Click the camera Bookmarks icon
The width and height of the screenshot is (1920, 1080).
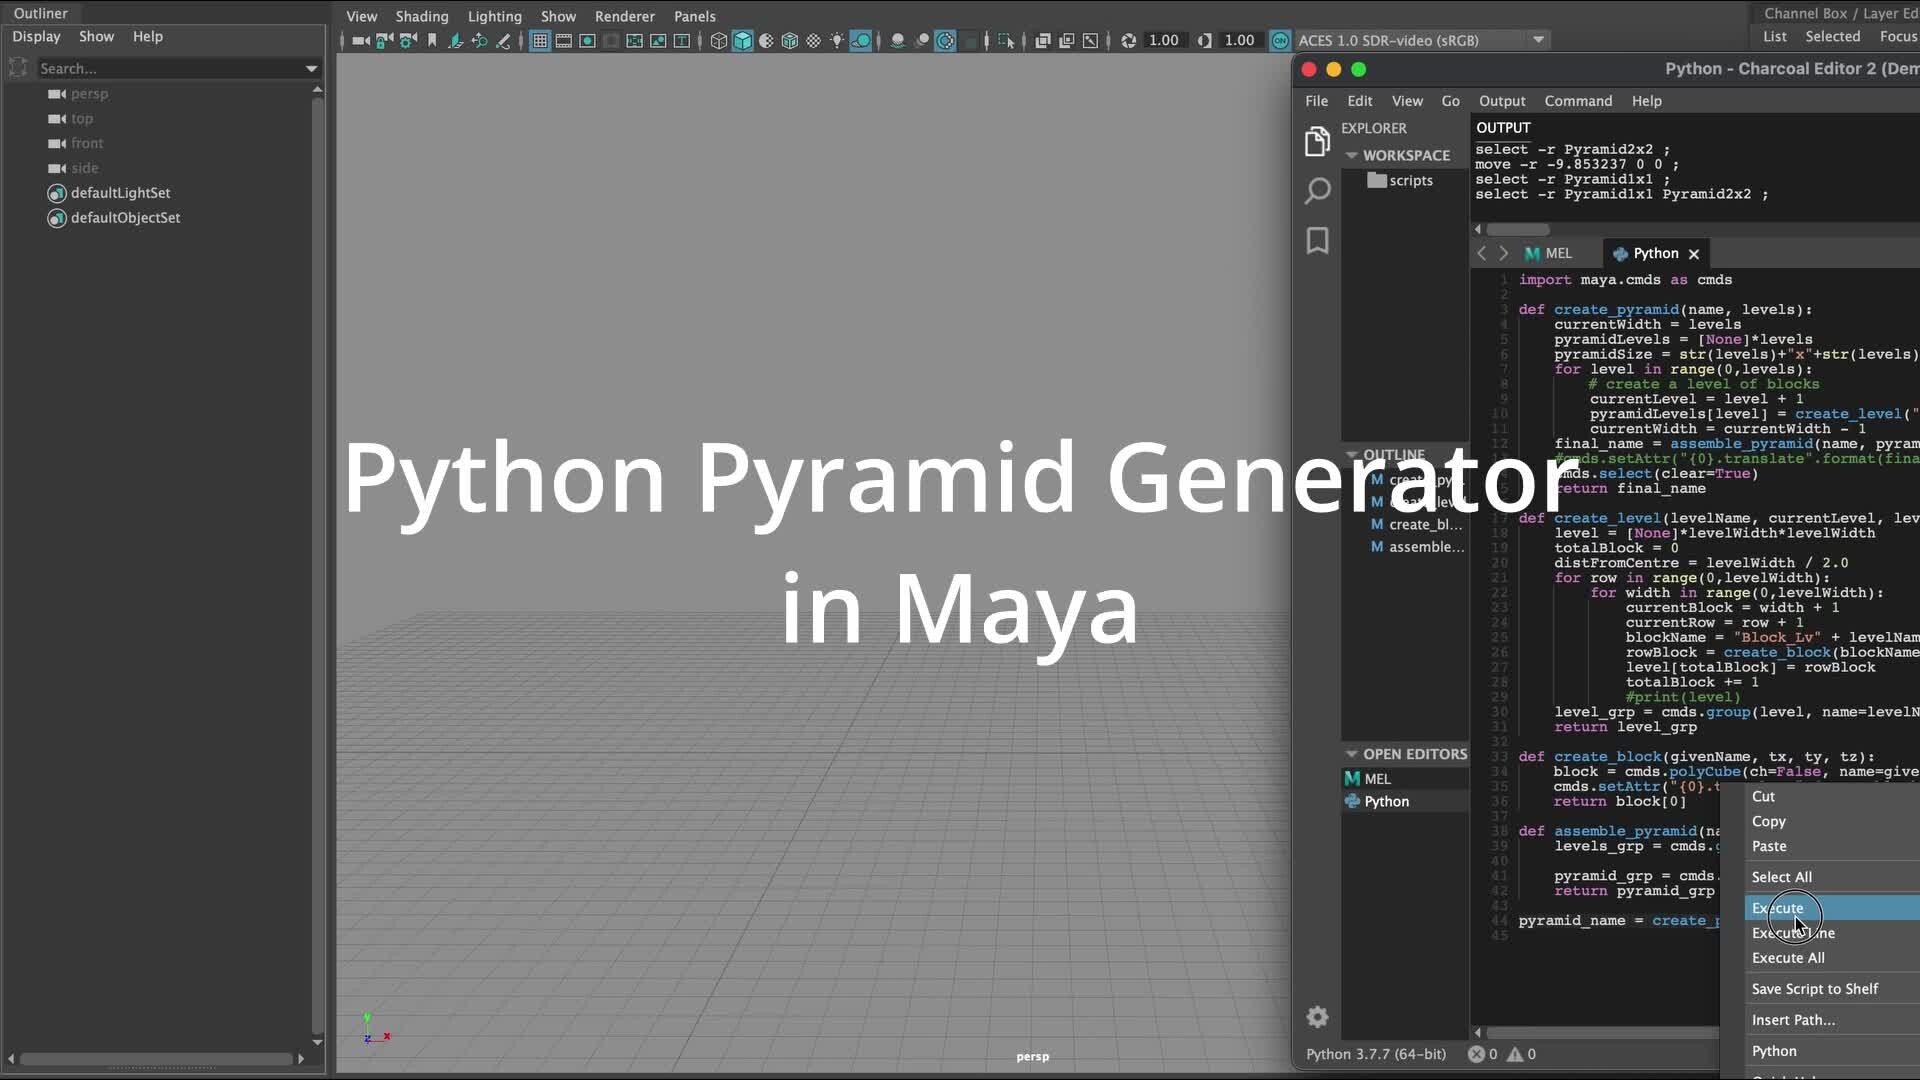coord(432,41)
